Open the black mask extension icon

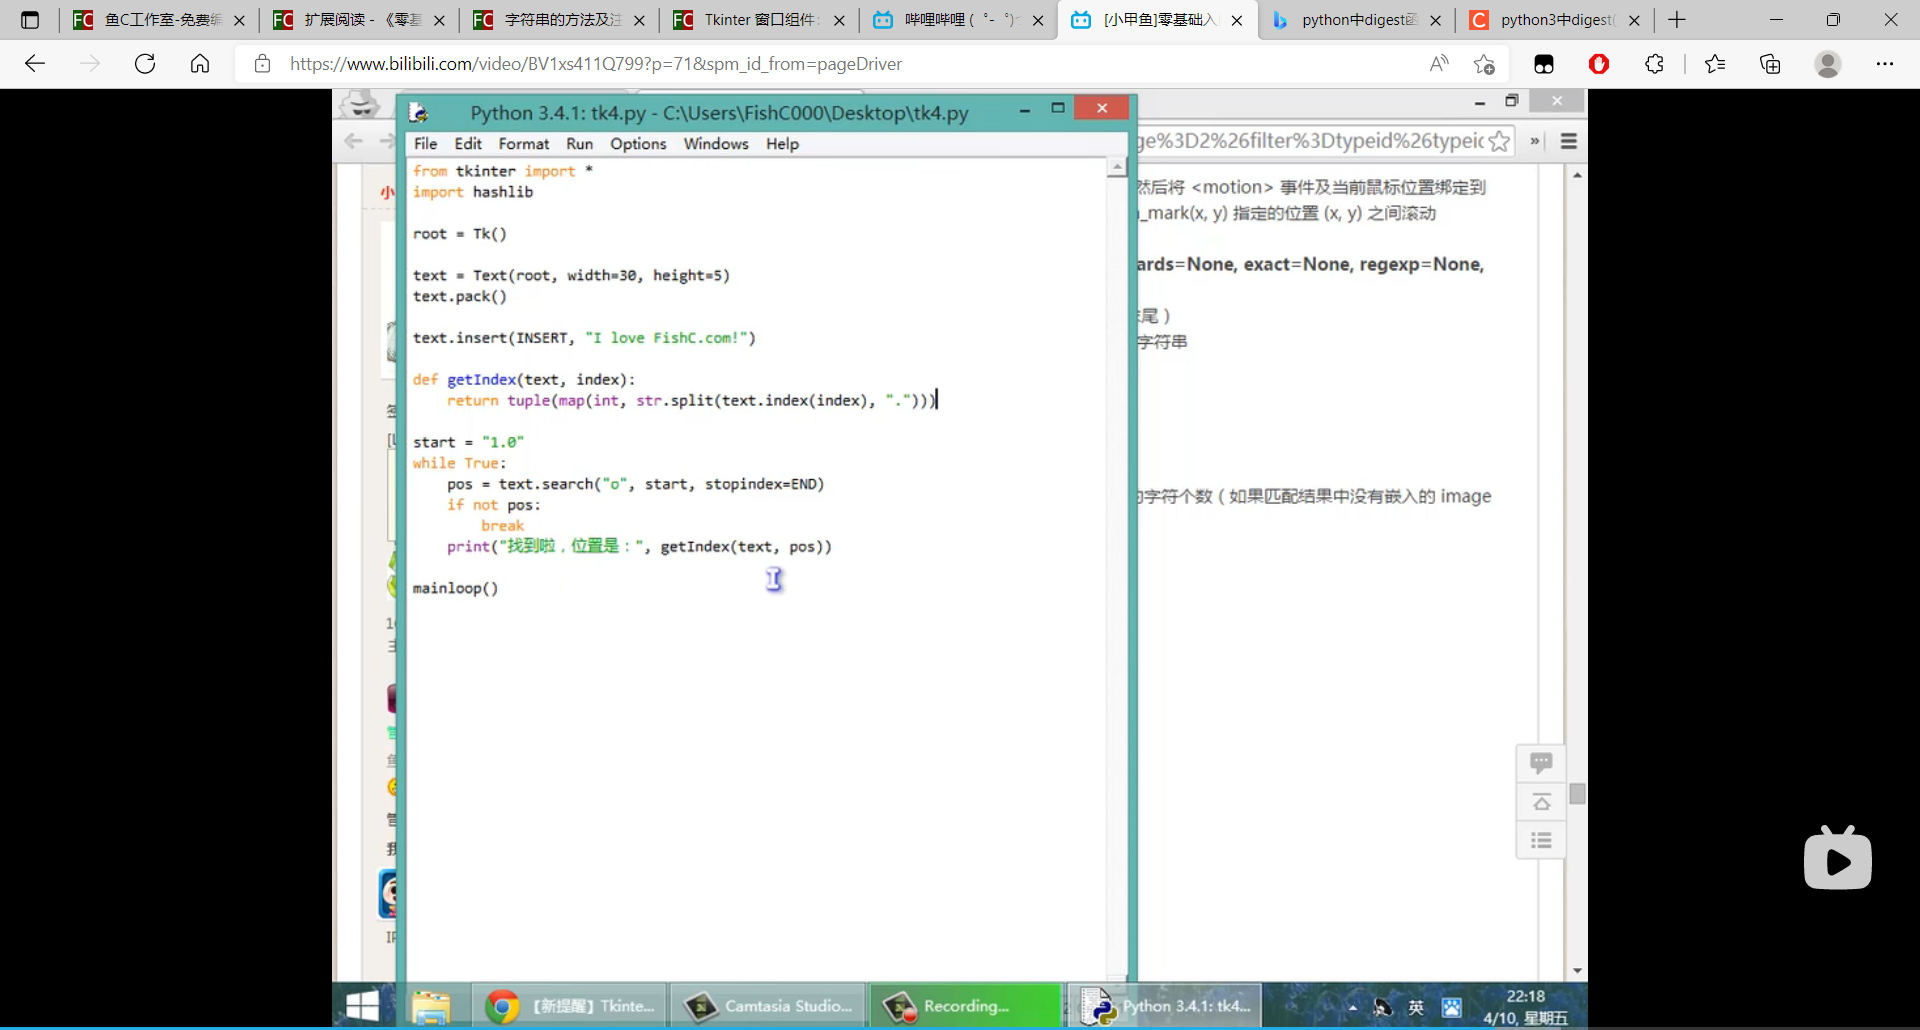point(1544,64)
